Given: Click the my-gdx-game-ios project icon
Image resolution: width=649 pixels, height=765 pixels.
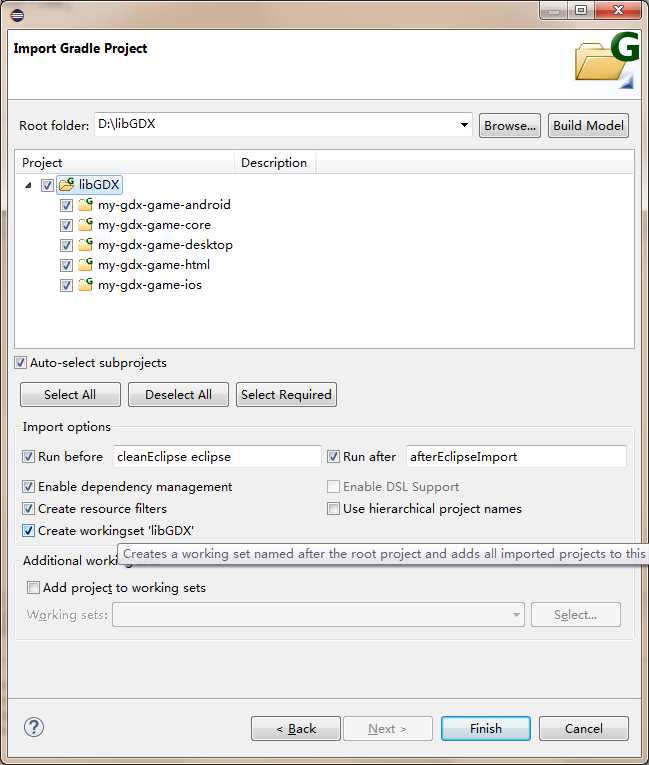Looking at the screenshot, I should (85, 284).
